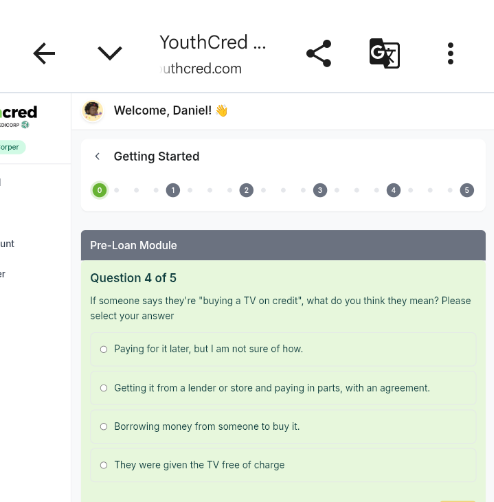The height and width of the screenshot is (502, 494).
Task: Click the YouthCred logo in sidebar
Action: [18, 116]
